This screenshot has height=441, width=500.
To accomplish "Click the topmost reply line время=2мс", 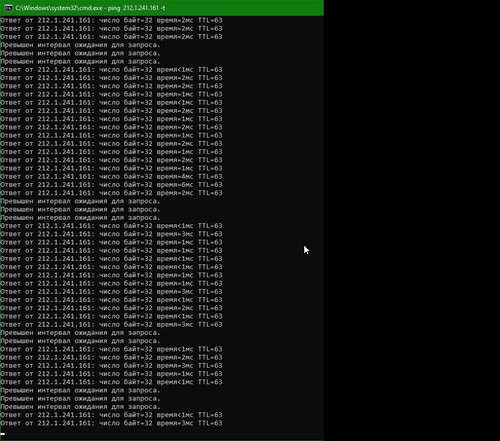I will pyautogui.click(x=111, y=20).
